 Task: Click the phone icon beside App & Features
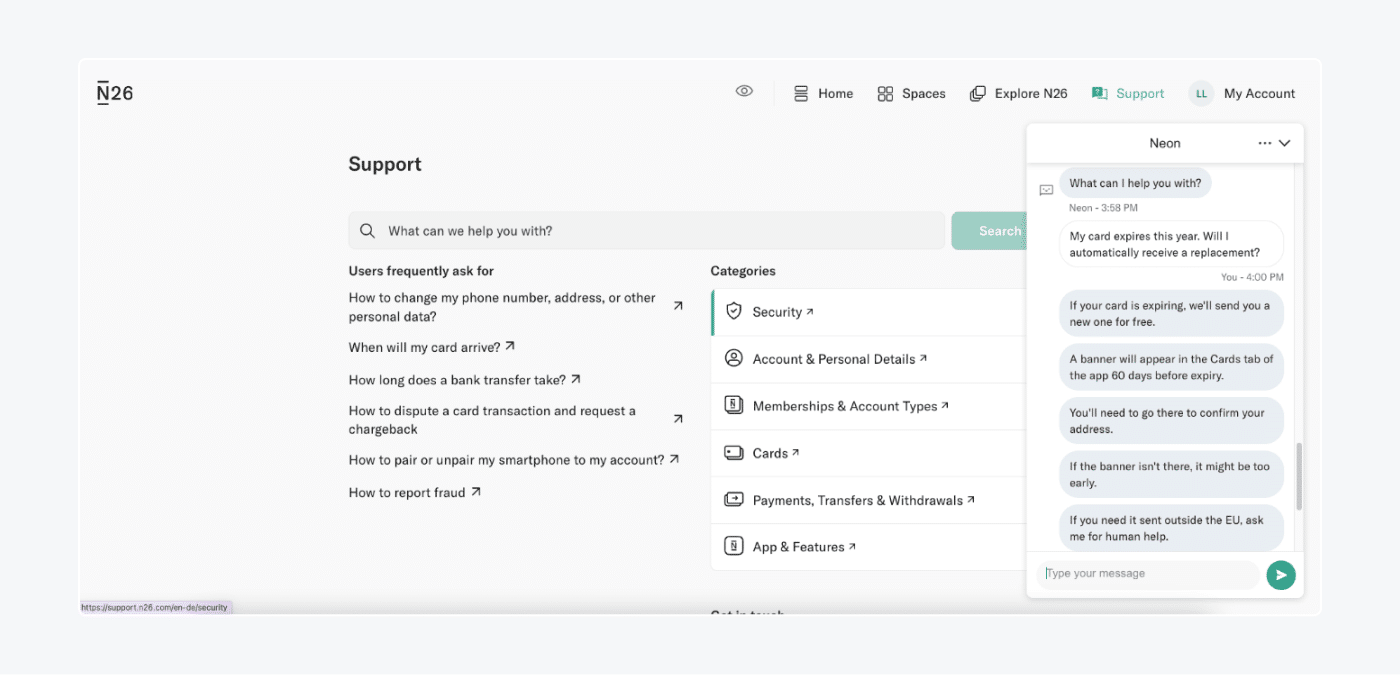pyautogui.click(x=734, y=546)
